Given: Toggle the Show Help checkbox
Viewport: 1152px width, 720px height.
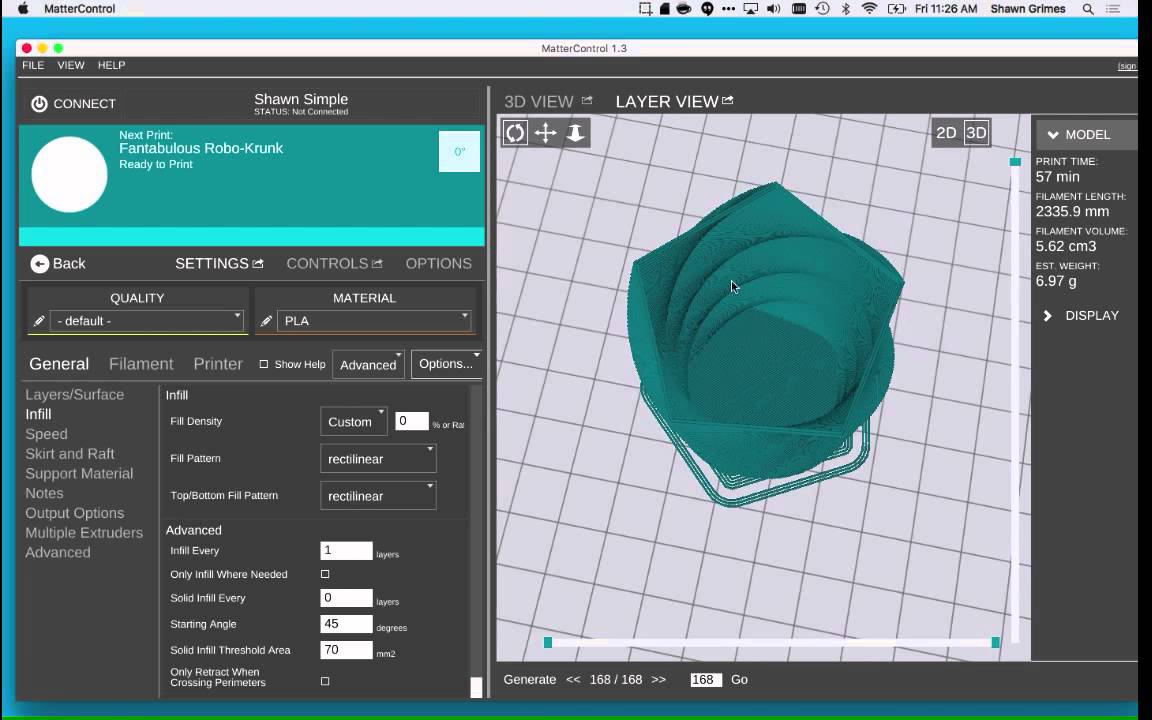Looking at the screenshot, I should [264, 364].
